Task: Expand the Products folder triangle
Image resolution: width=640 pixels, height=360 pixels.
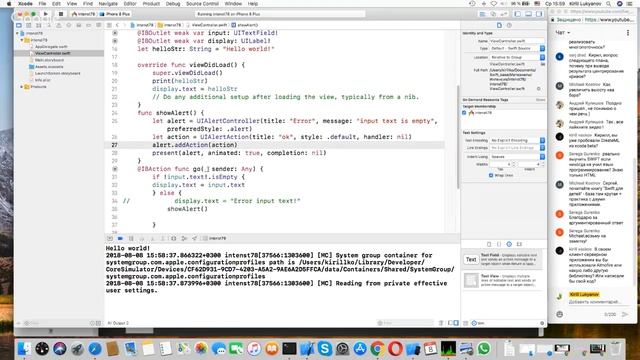Action: 22,87
